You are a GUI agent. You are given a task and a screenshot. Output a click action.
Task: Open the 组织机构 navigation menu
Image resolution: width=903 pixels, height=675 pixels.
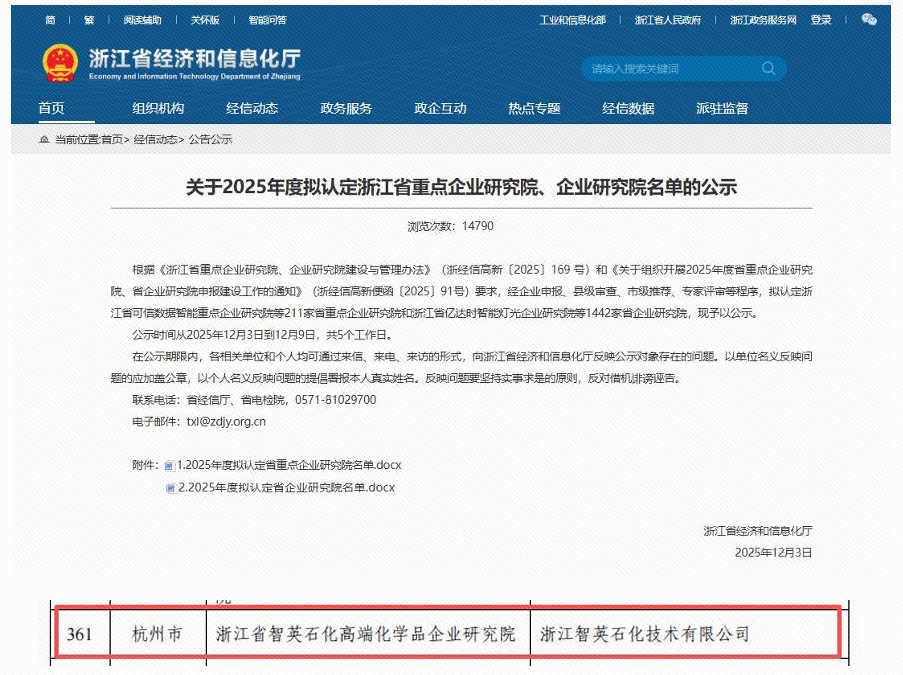click(x=158, y=109)
